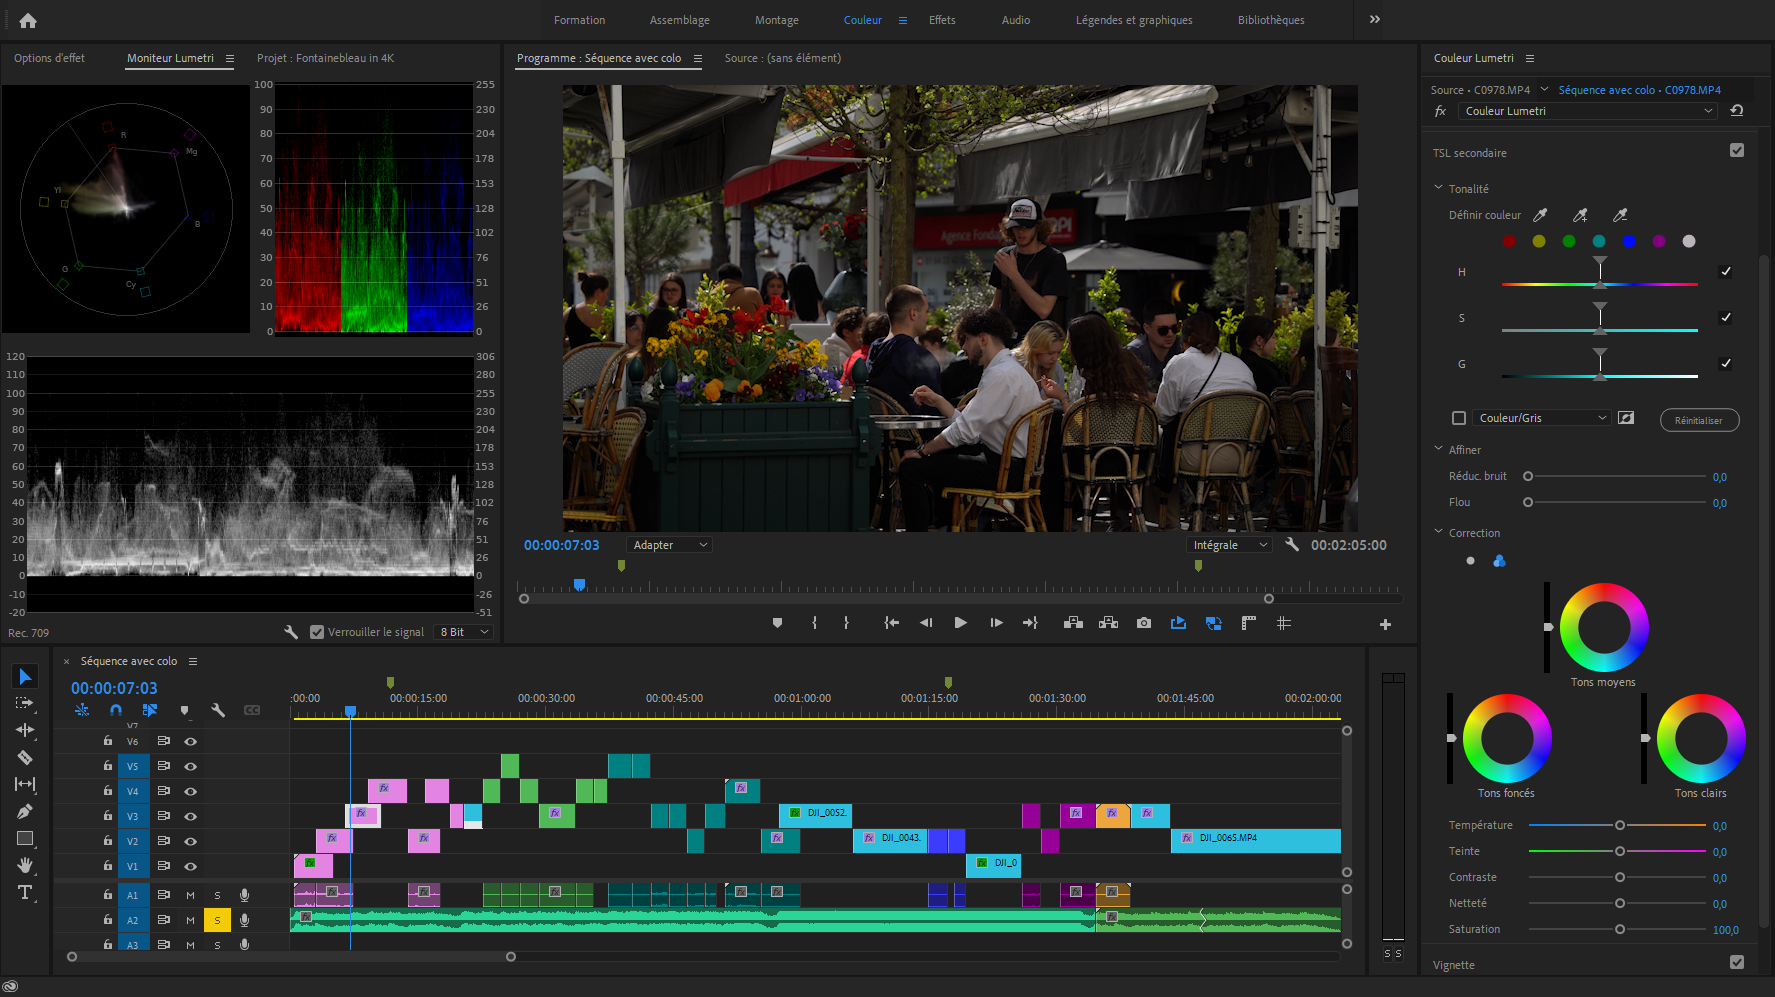1775x997 pixels.
Task: Open the Intégrale playback resolution dropdown
Action: pos(1230,545)
